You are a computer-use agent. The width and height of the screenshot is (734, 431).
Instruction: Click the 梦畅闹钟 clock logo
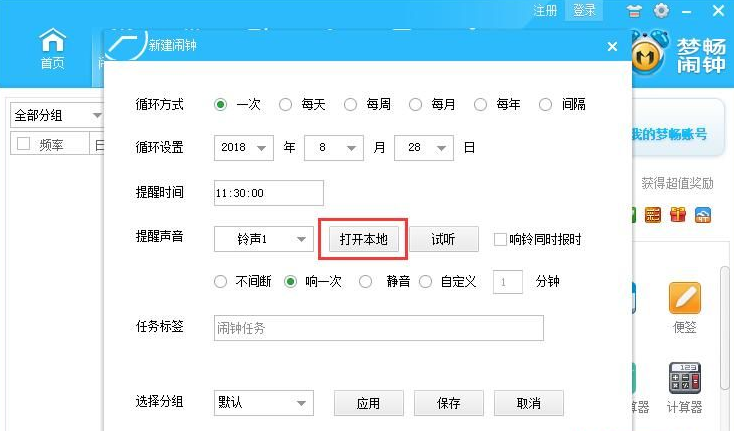tap(648, 53)
